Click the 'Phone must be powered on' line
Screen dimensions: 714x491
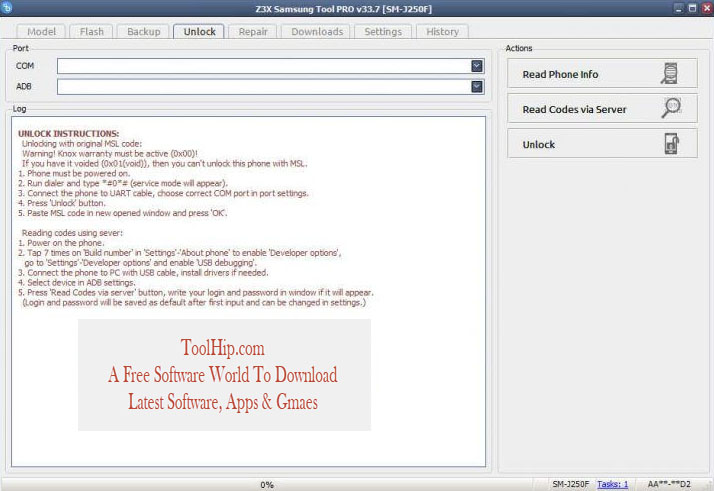pyautogui.click(x=74, y=174)
